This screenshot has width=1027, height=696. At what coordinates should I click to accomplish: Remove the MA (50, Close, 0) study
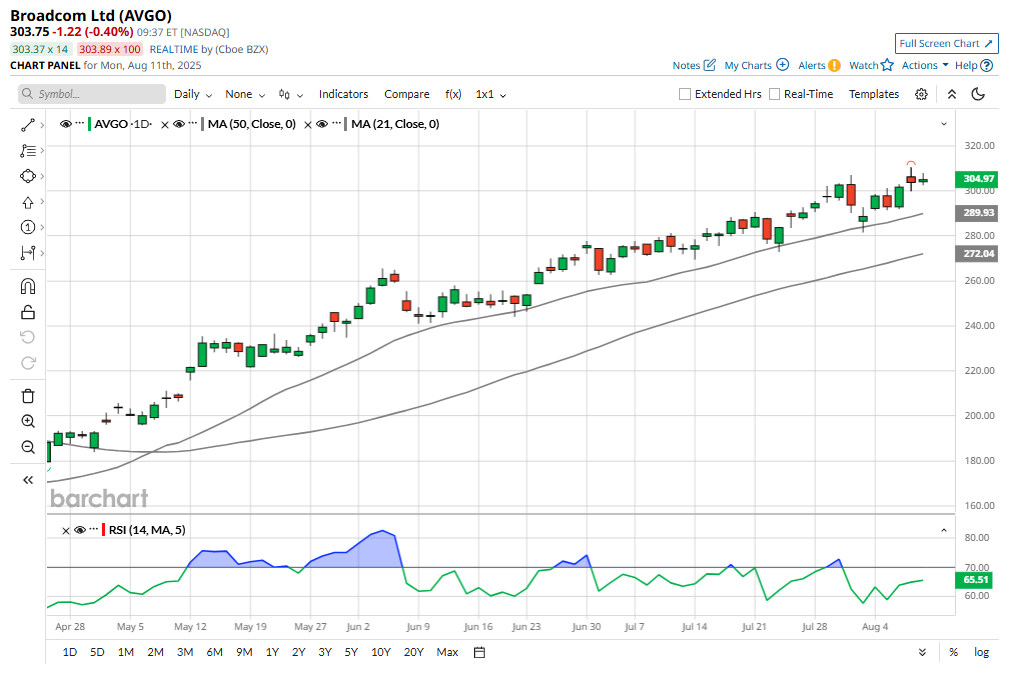point(165,124)
